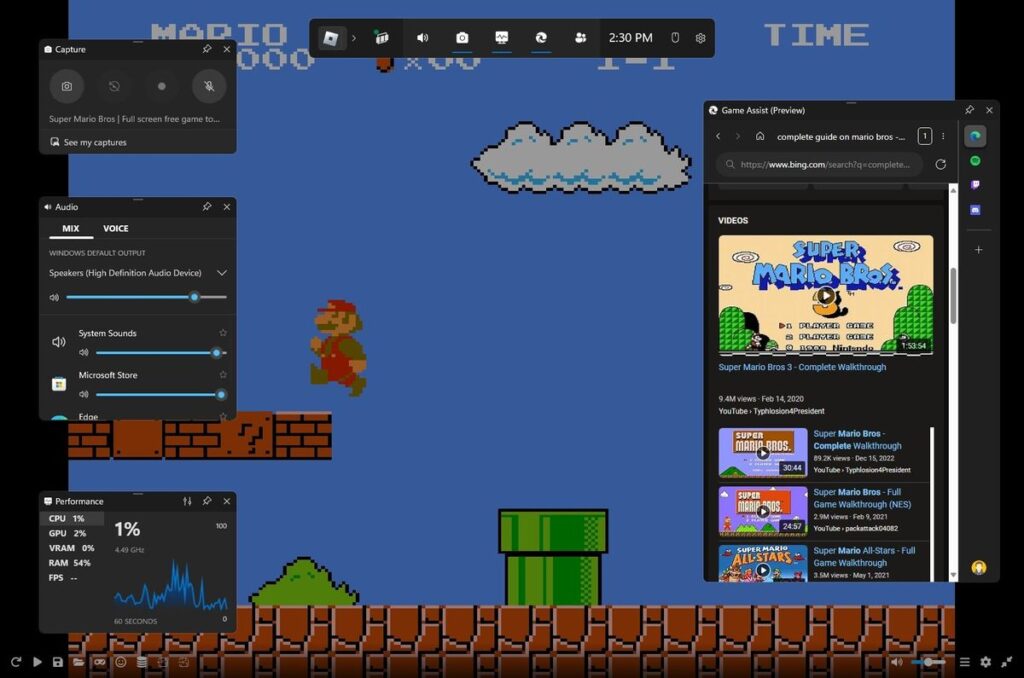Open Super Mario Bros 3 Complete Walkthrough link
The width and height of the screenshot is (1024, 678).
coord(801,367)
